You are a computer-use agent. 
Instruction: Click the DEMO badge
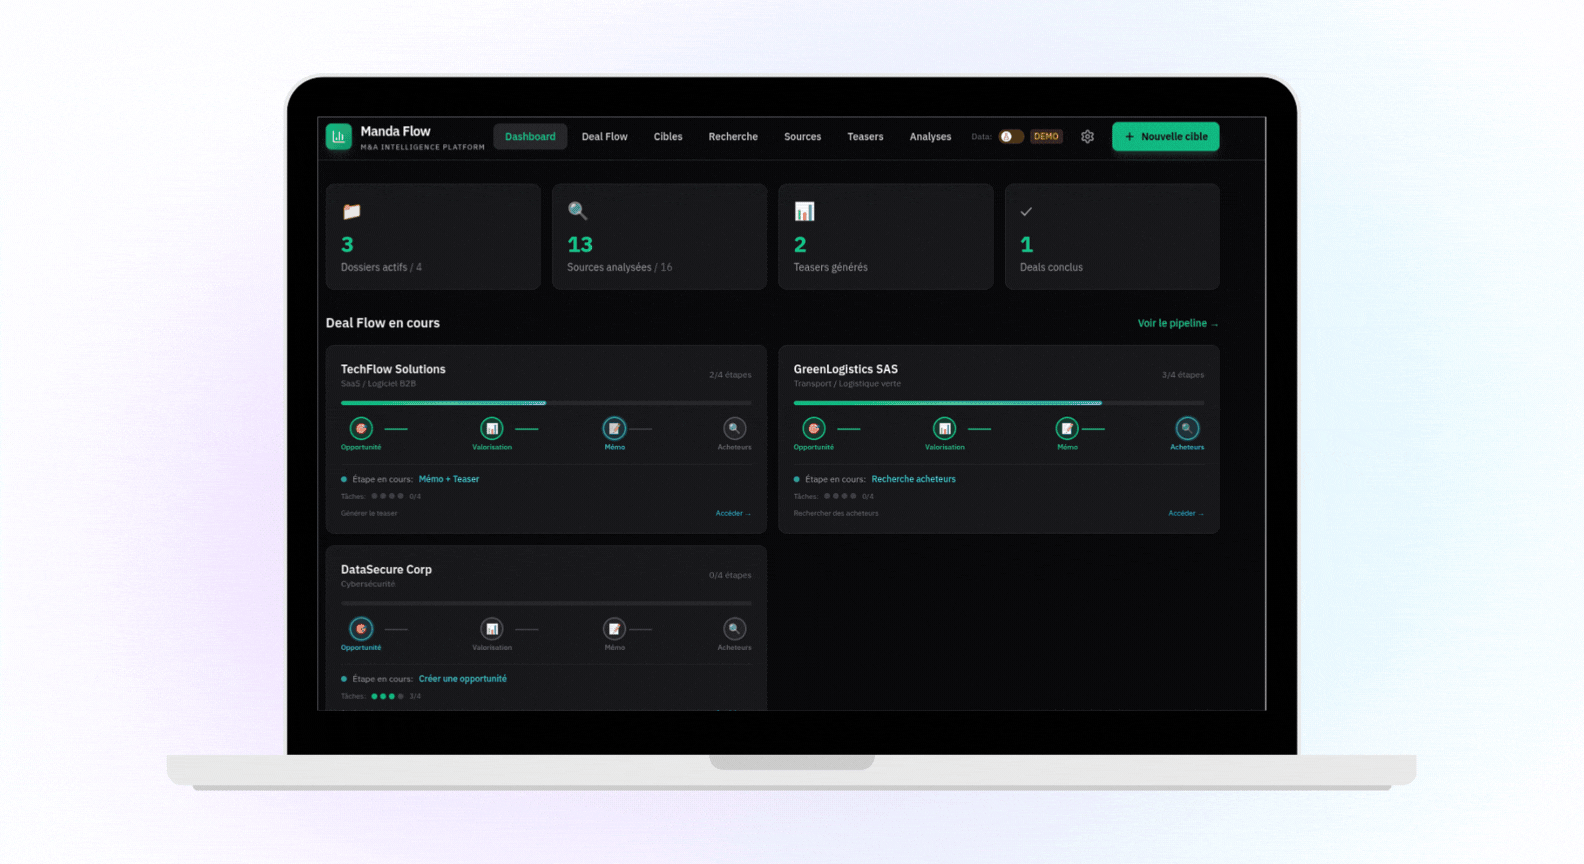point(1046,137)
